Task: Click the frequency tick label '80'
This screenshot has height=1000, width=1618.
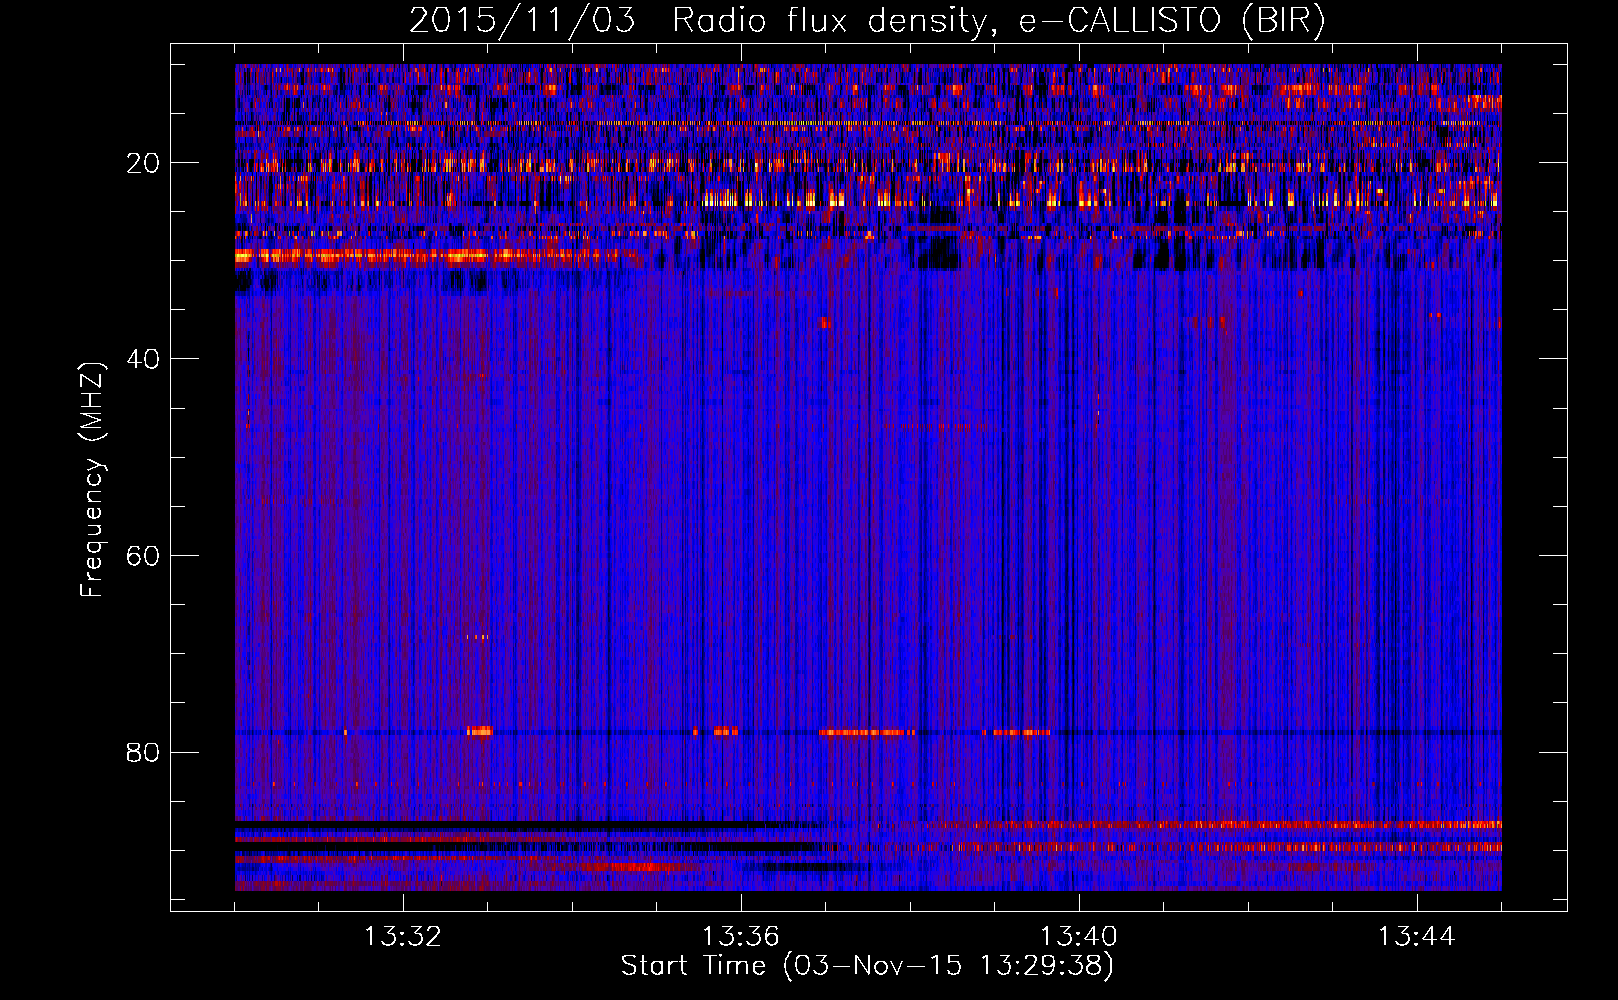Action: (144, 752)
